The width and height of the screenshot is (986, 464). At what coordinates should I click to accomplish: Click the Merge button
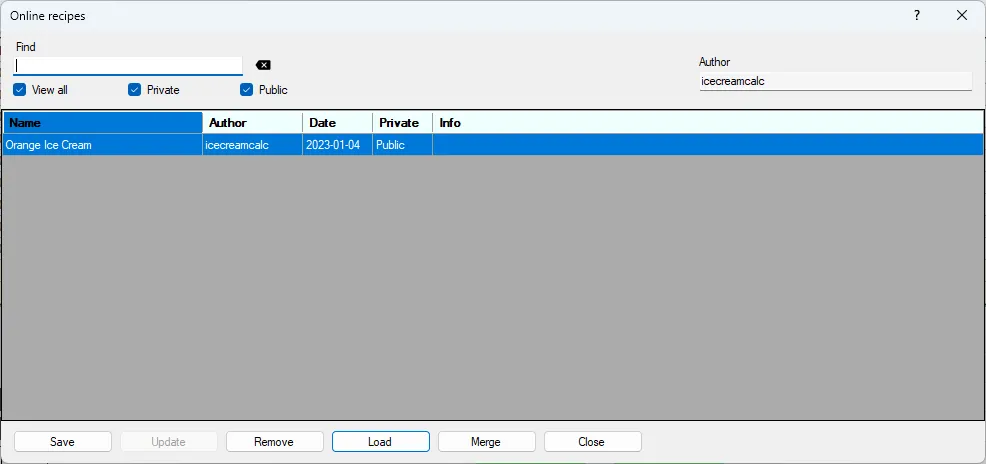click(486, 442)
